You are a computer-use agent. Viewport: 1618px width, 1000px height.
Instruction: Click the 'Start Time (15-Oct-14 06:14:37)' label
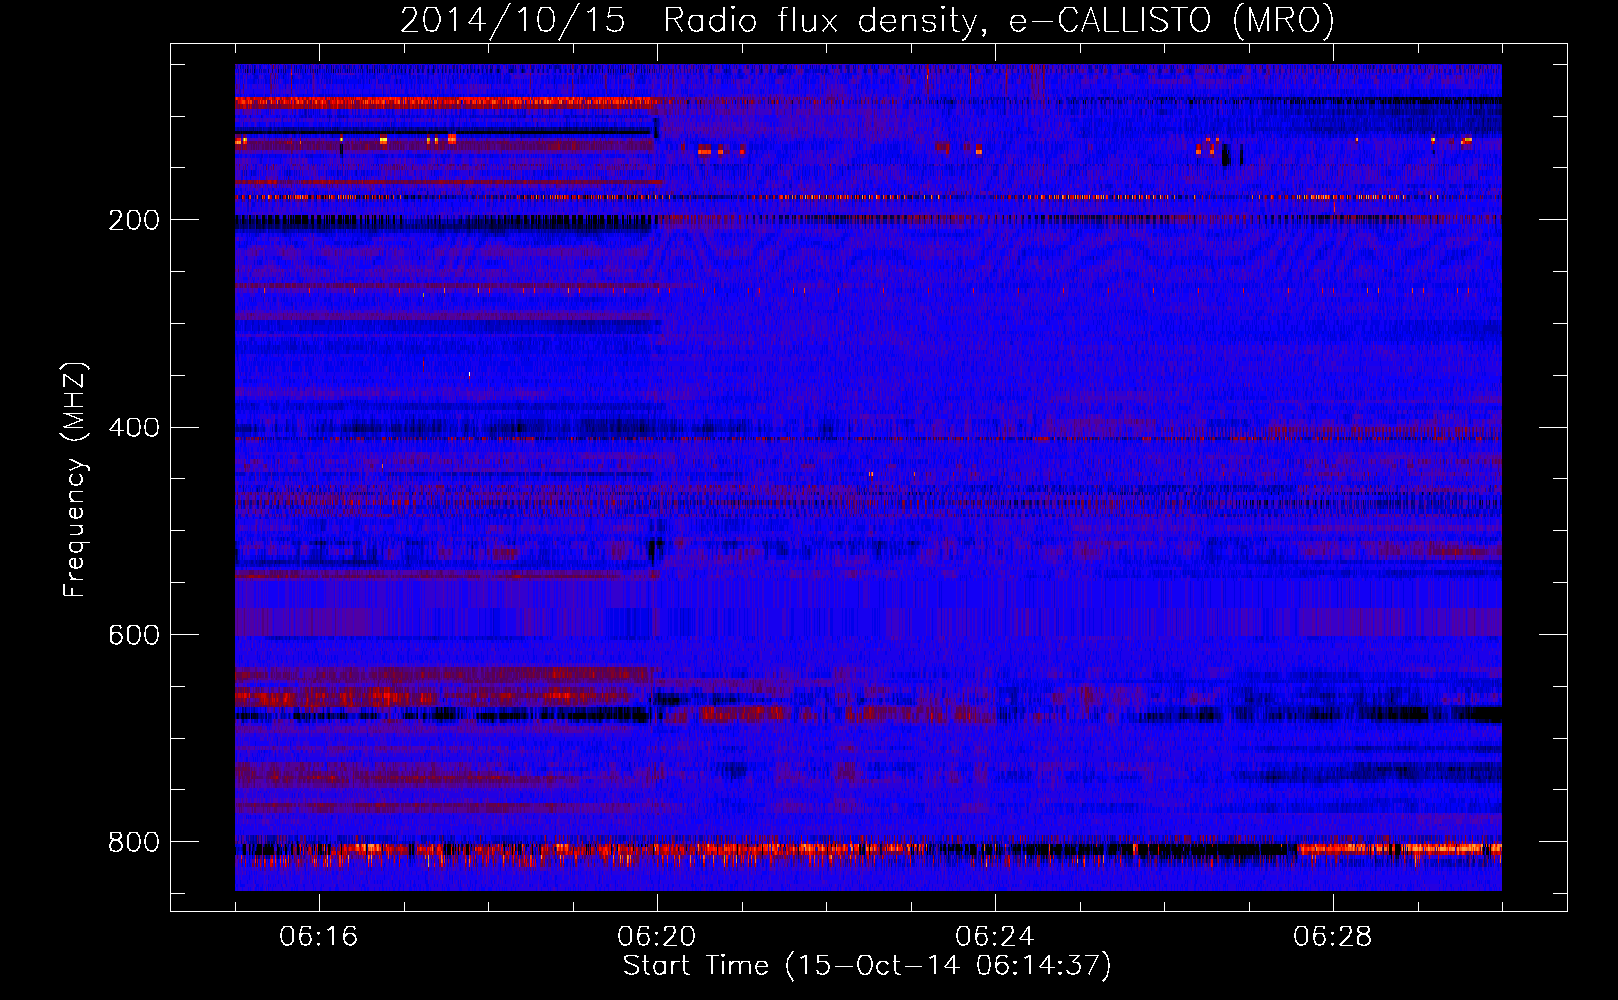click(867, 966)
